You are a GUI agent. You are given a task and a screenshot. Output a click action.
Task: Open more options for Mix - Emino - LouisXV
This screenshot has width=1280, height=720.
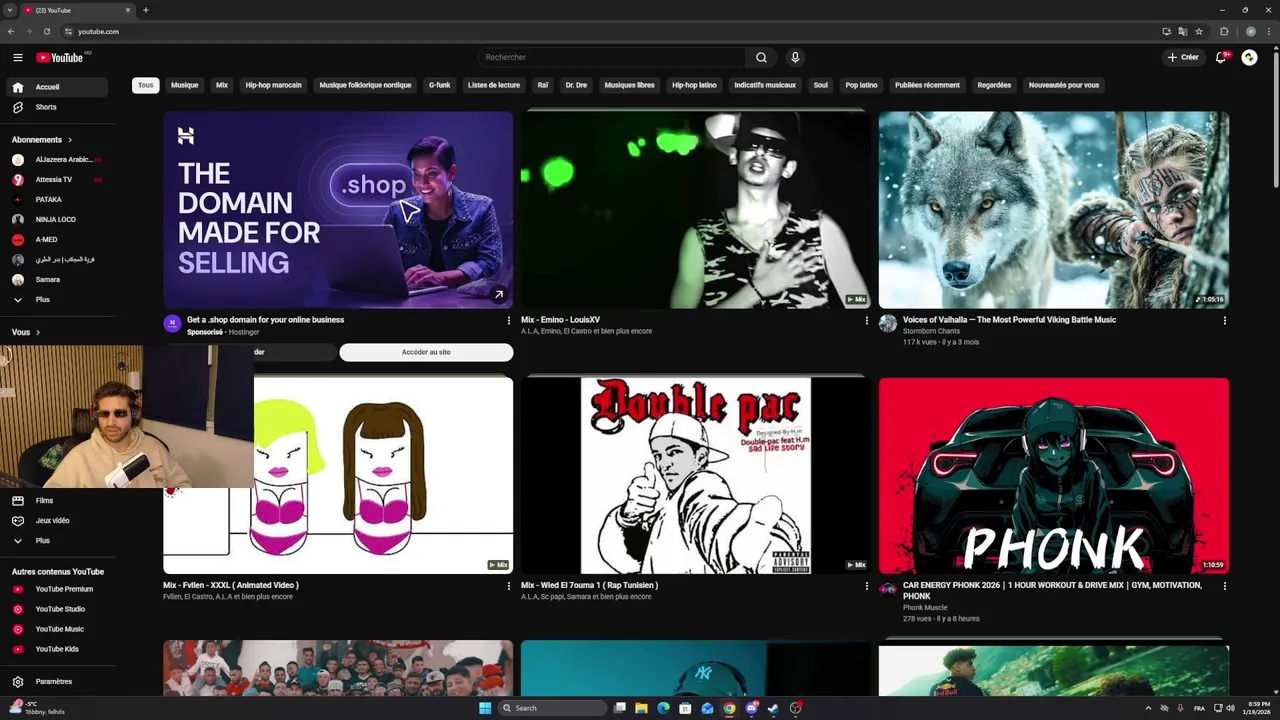[x=866, y=321]
